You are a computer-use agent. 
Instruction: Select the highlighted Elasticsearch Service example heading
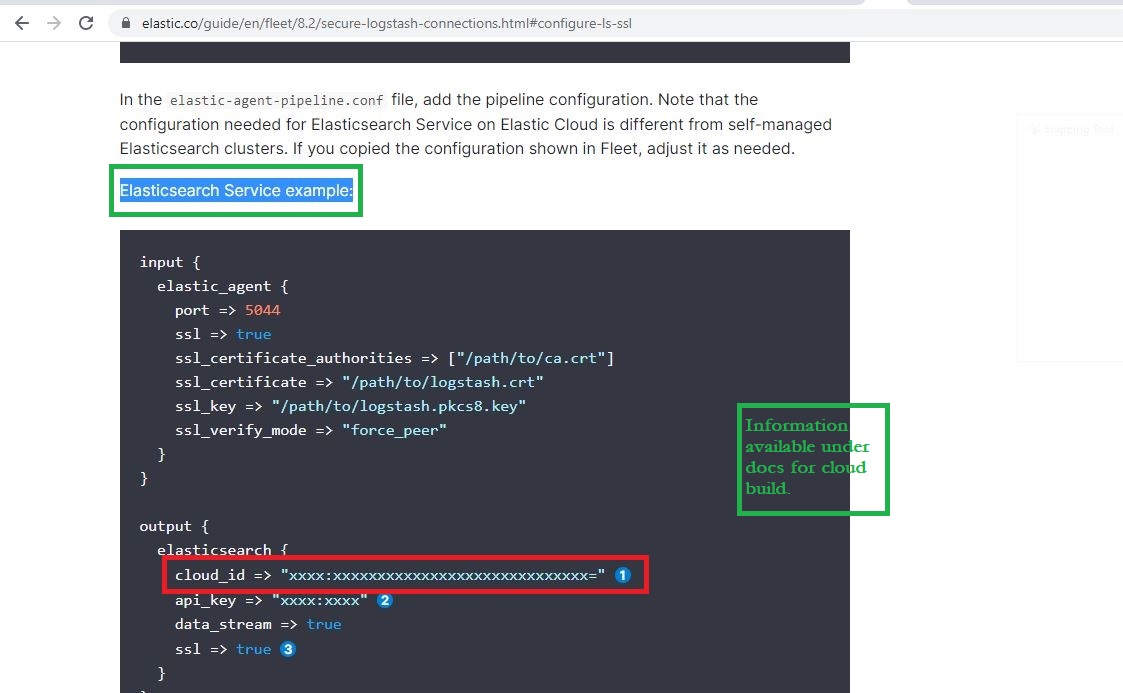tap(235, 190)
